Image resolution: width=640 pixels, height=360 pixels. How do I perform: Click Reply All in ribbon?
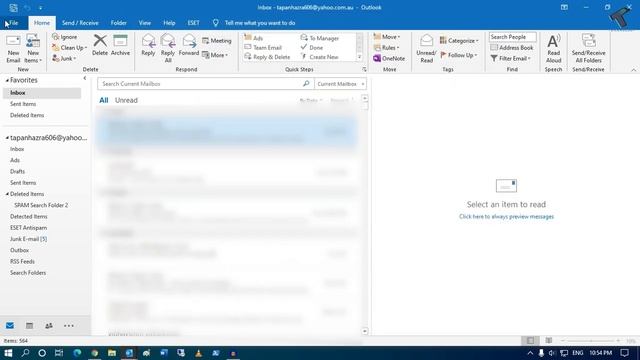pos(168,49)
